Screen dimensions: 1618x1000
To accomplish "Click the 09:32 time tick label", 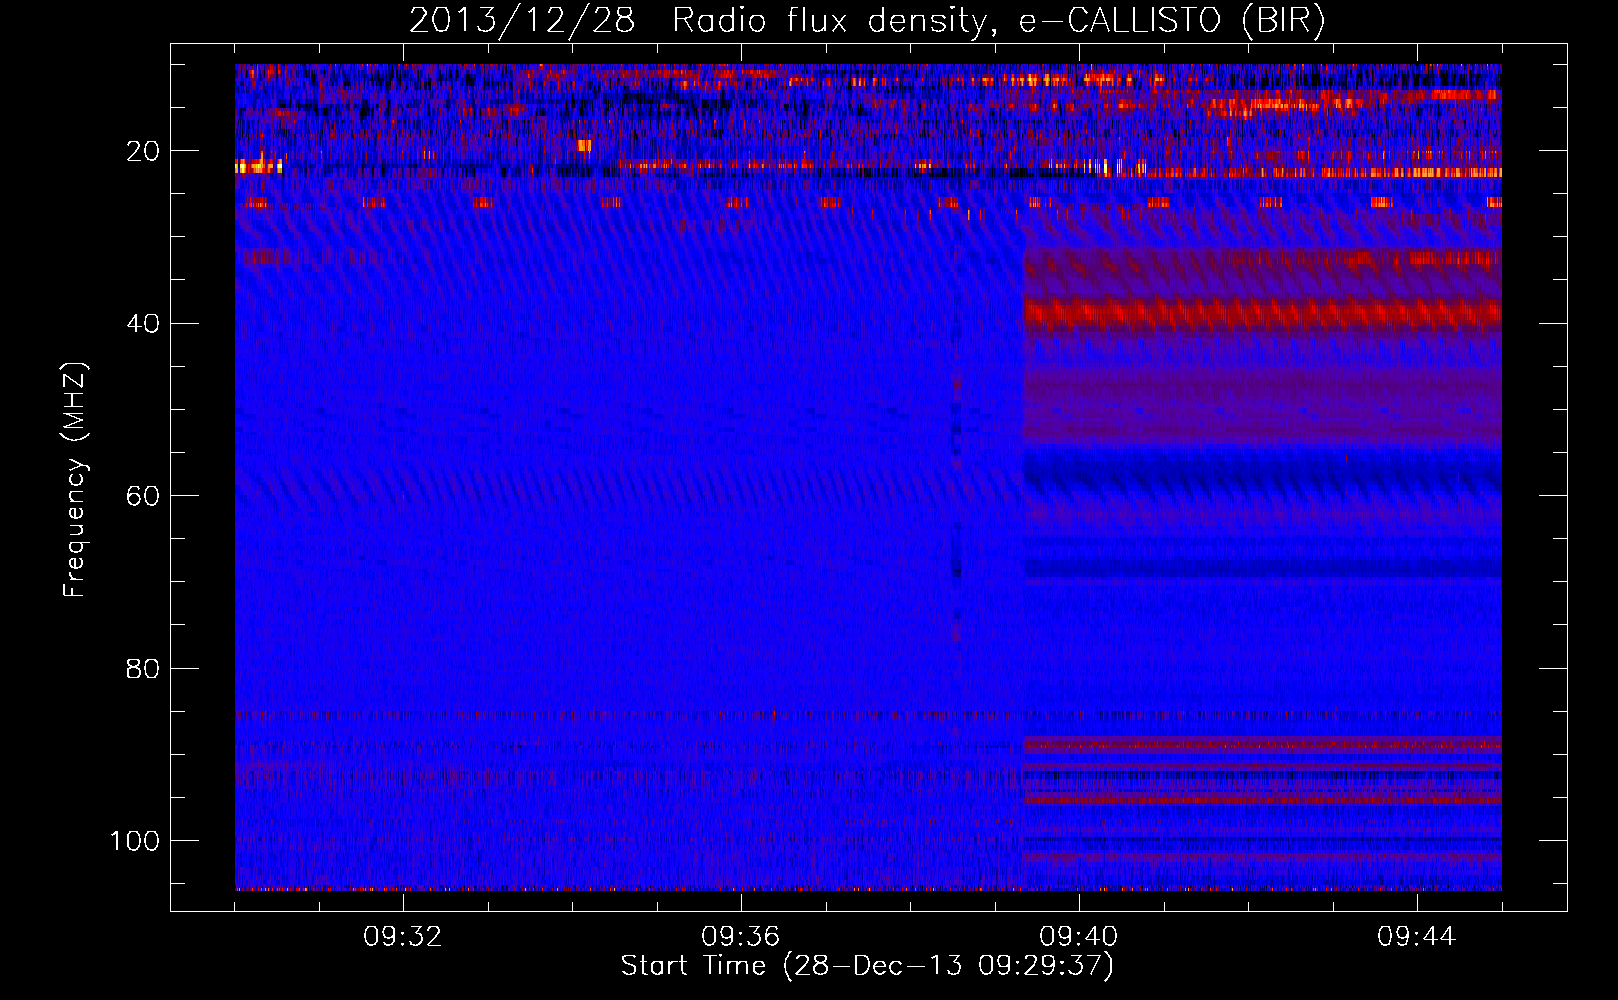I will click(x=403, y=937).
